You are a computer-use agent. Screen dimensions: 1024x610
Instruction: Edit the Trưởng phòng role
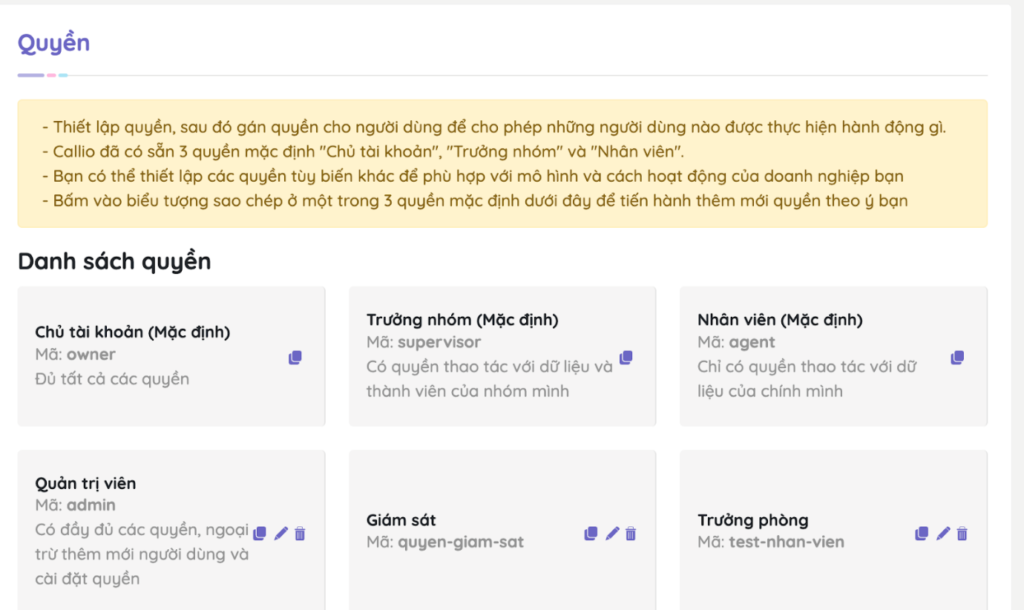(x=941, y=534)
